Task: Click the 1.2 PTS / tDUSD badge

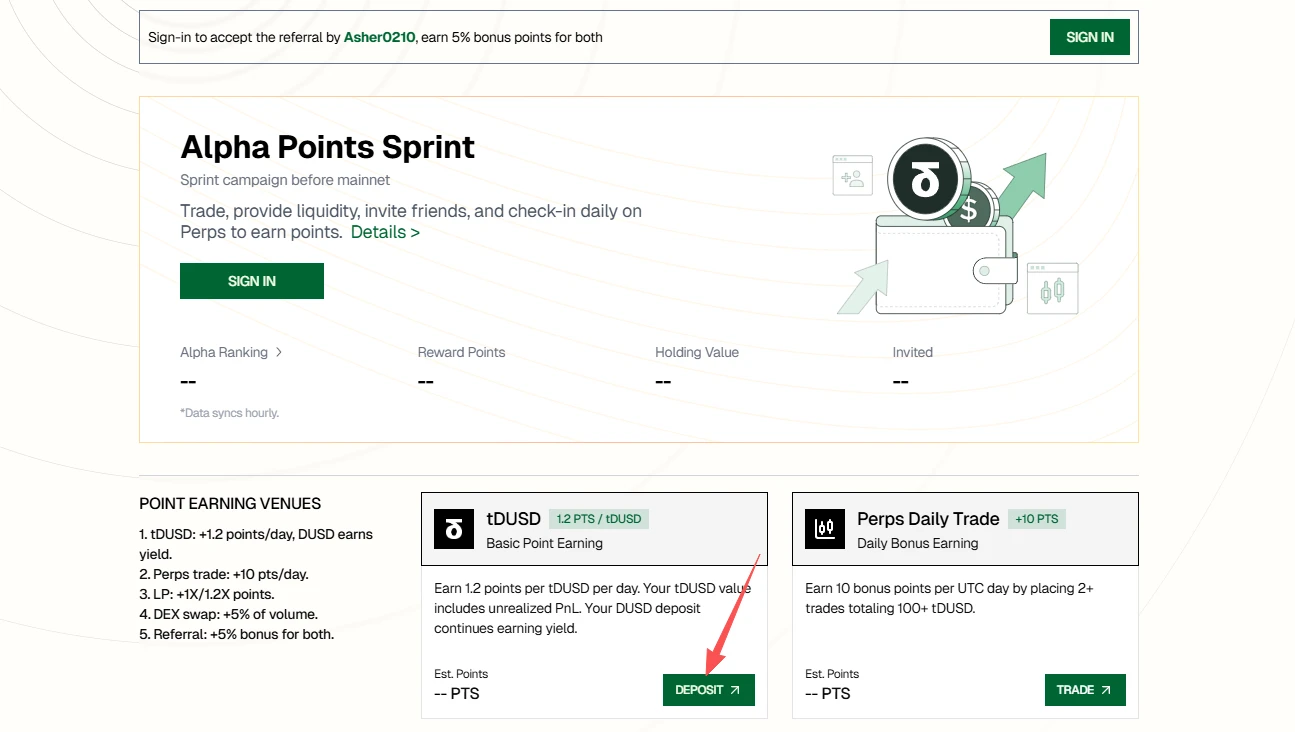Action: point(599,519)
